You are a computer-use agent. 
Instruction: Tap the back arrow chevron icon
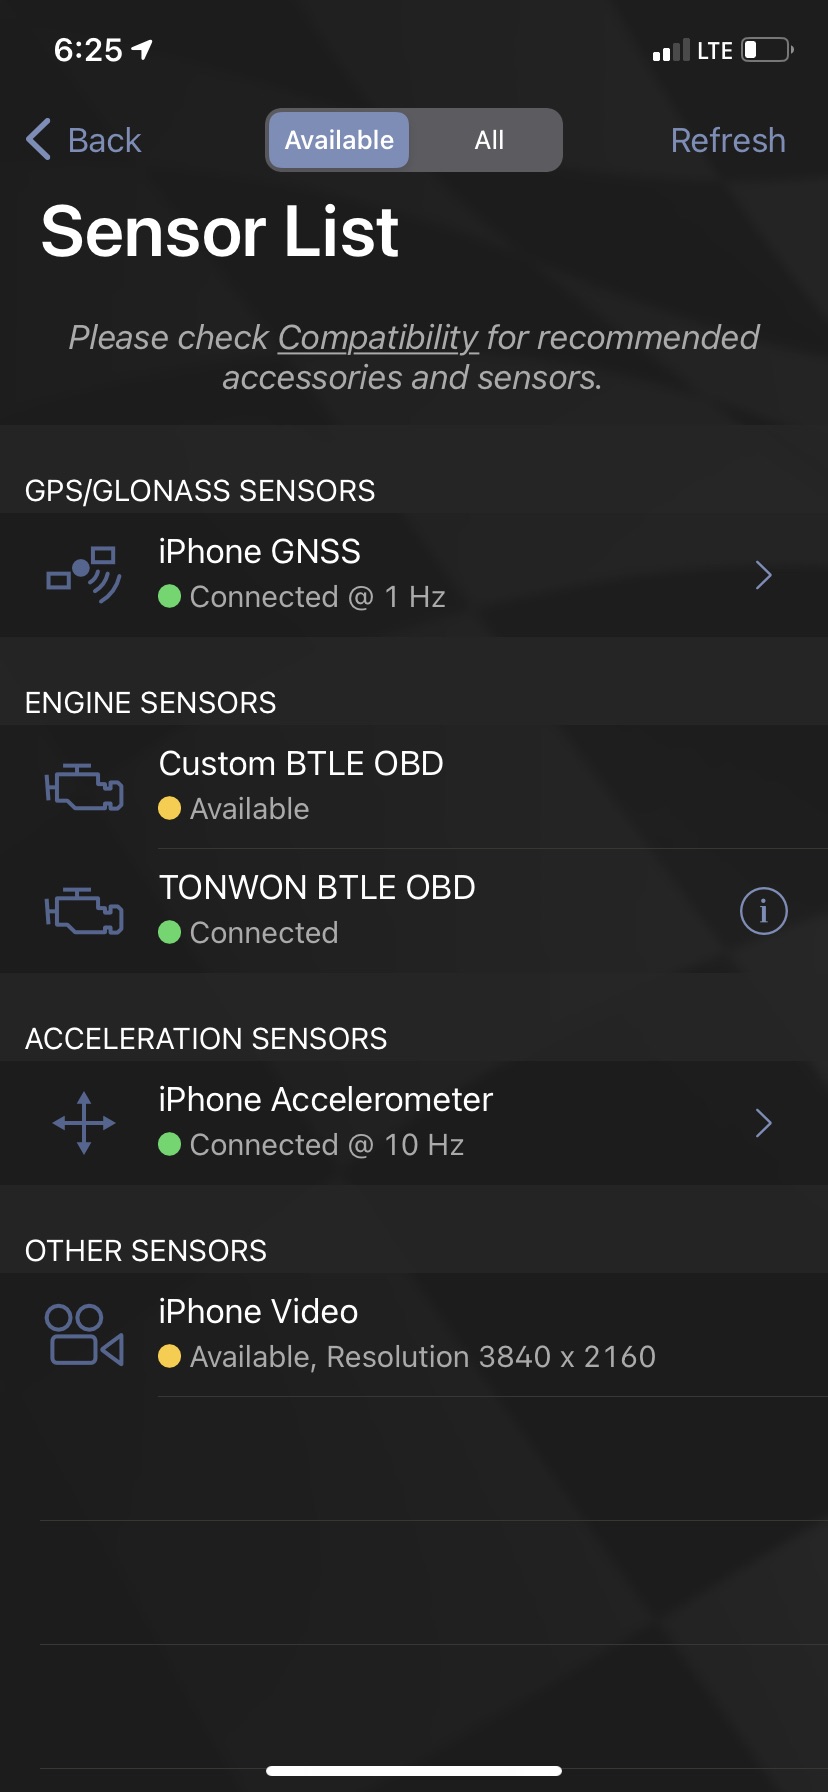click(38, 140)
